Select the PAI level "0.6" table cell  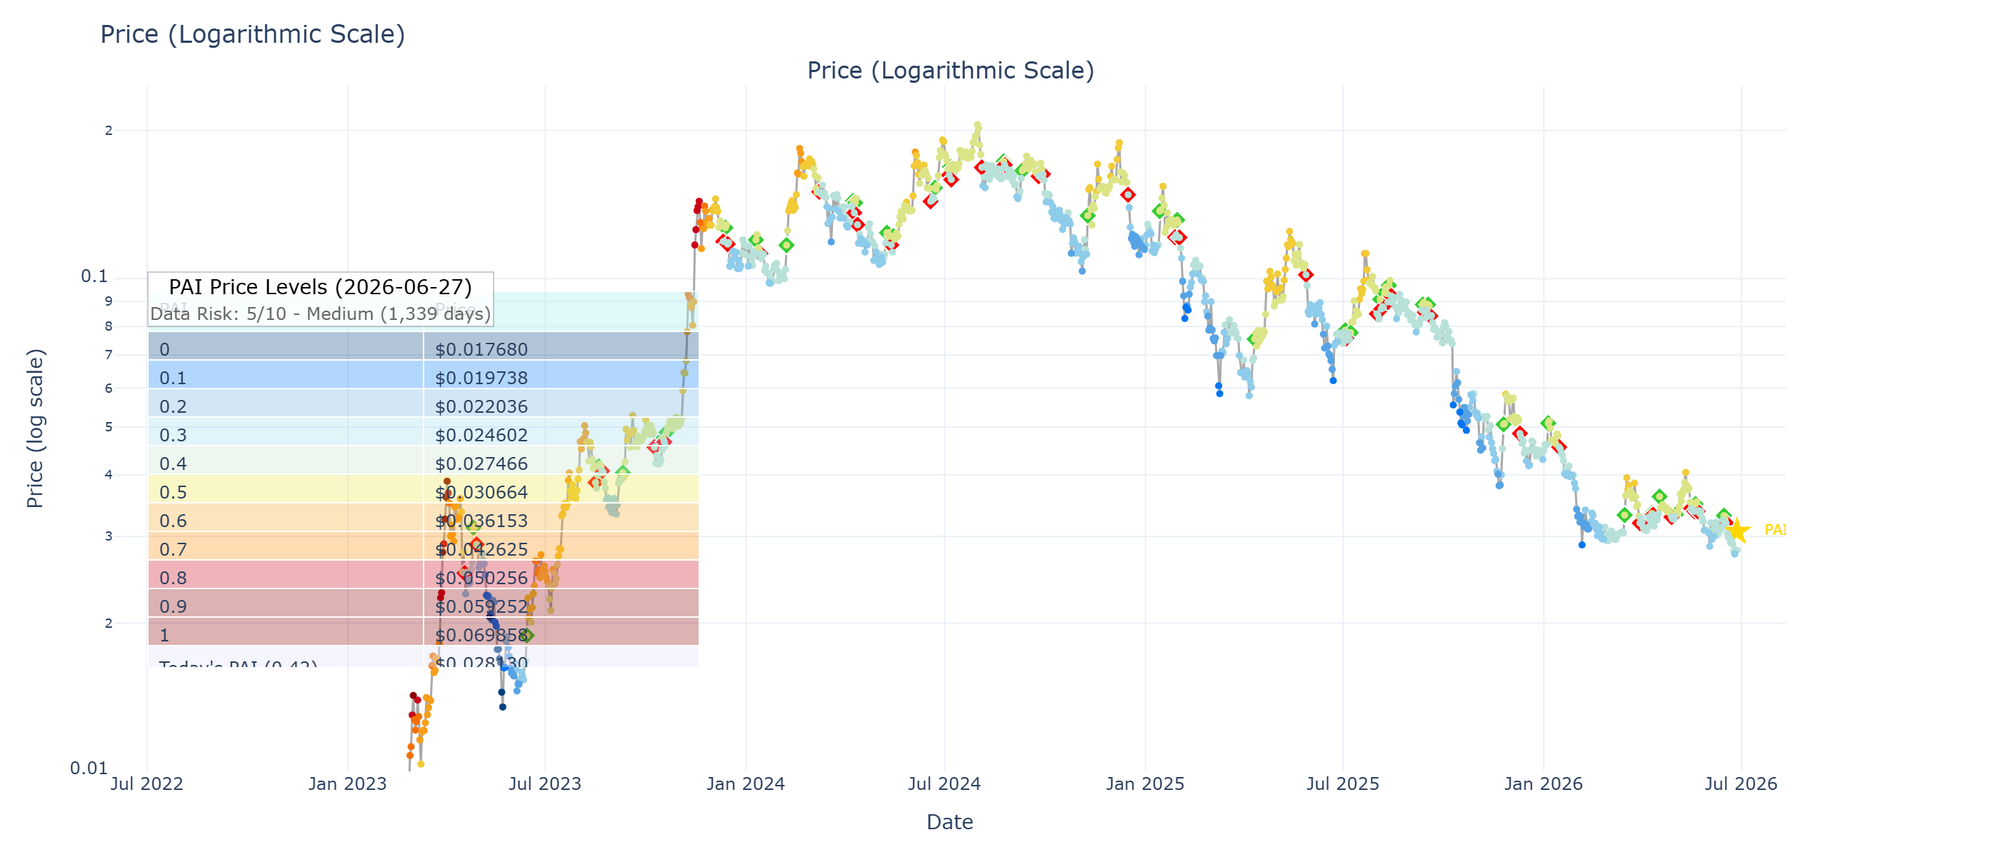coord(286,517)
